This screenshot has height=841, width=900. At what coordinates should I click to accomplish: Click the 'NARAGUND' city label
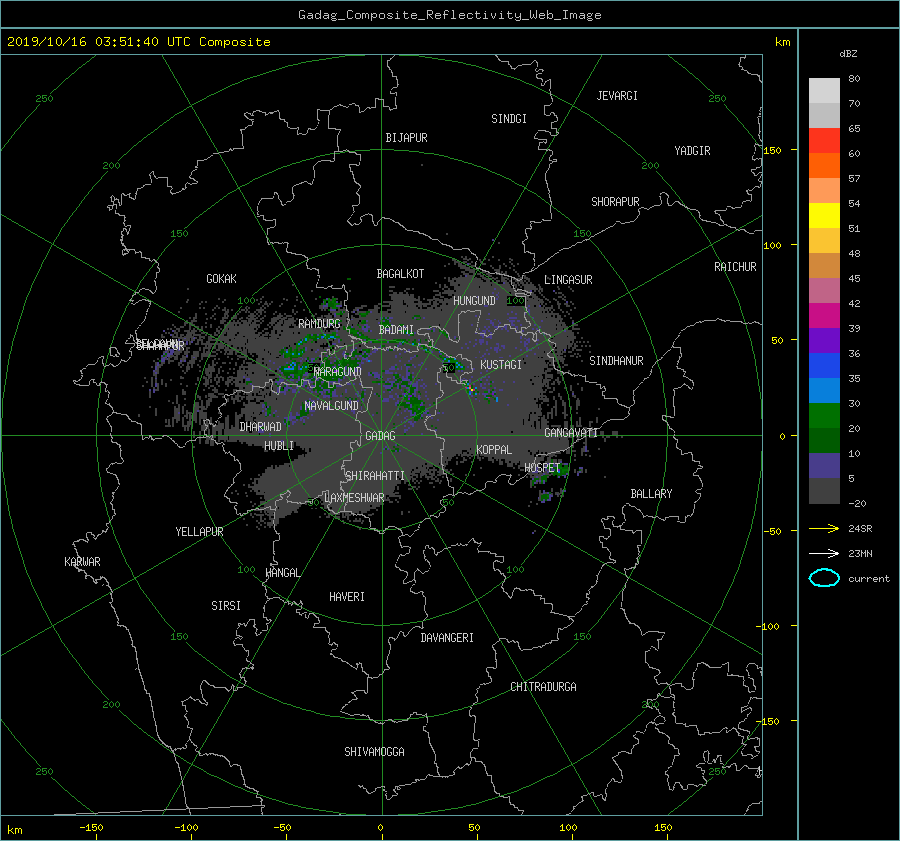[338, 372]
